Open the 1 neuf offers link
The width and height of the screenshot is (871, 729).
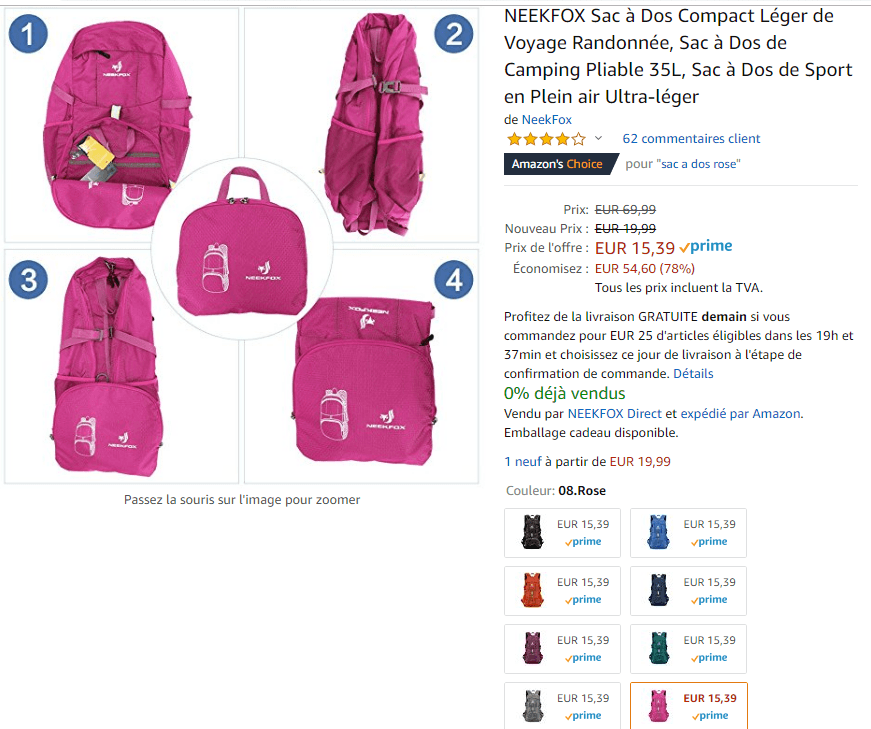[x=523, y=461]
